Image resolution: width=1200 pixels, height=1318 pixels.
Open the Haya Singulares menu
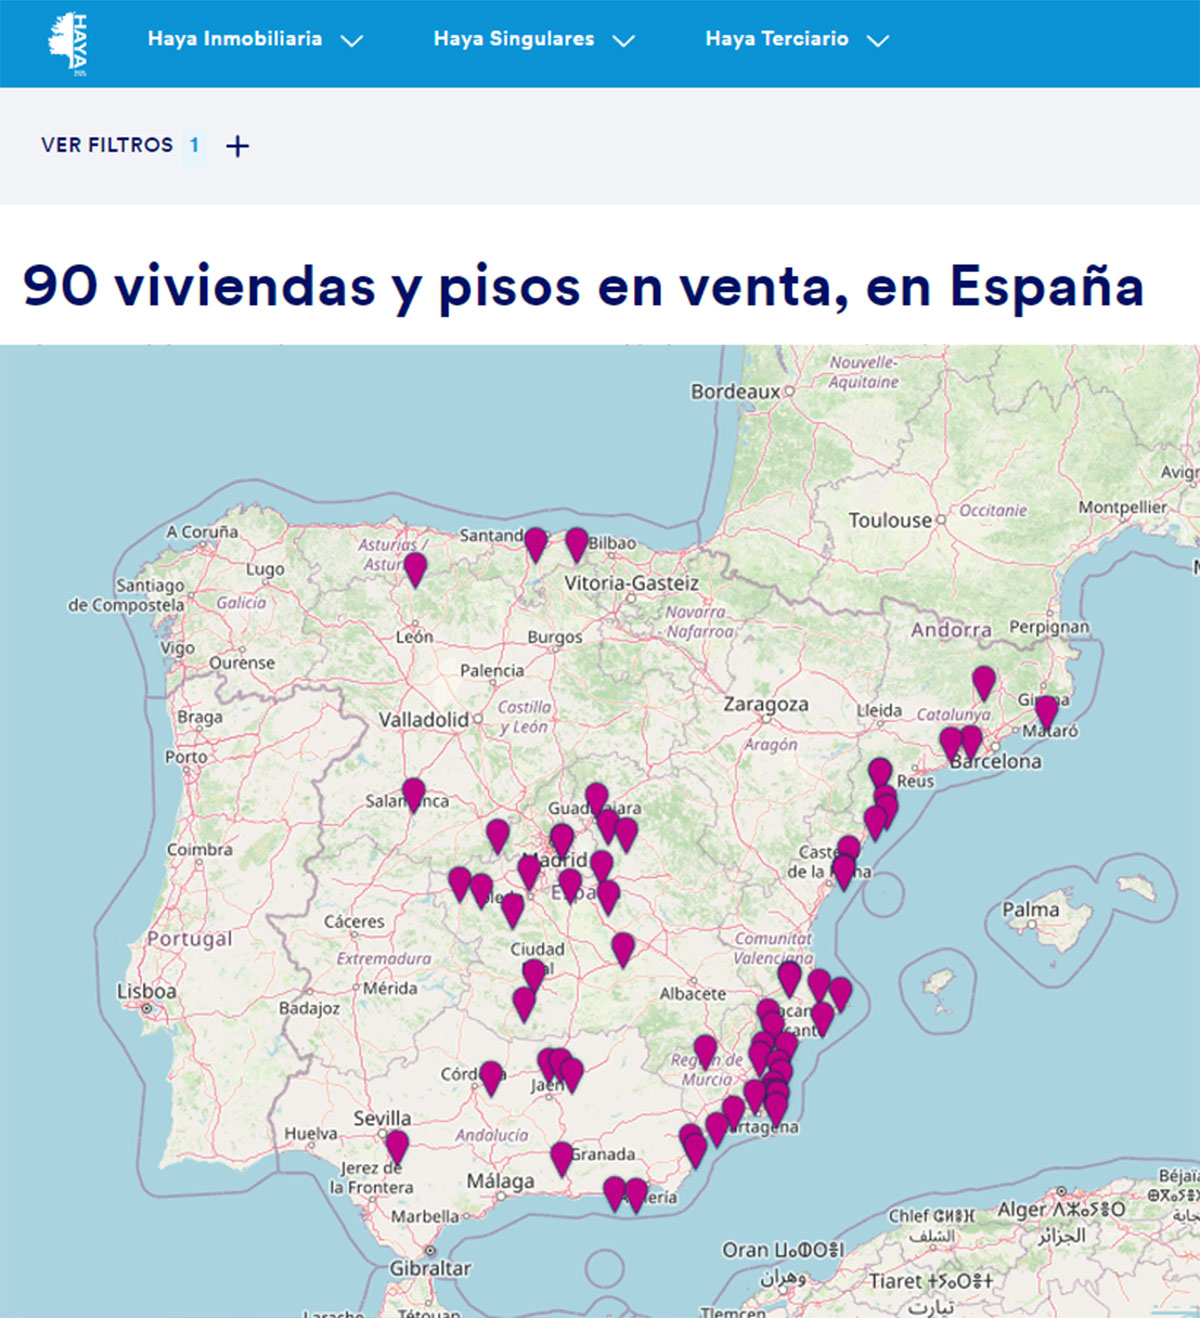[514, 39]
